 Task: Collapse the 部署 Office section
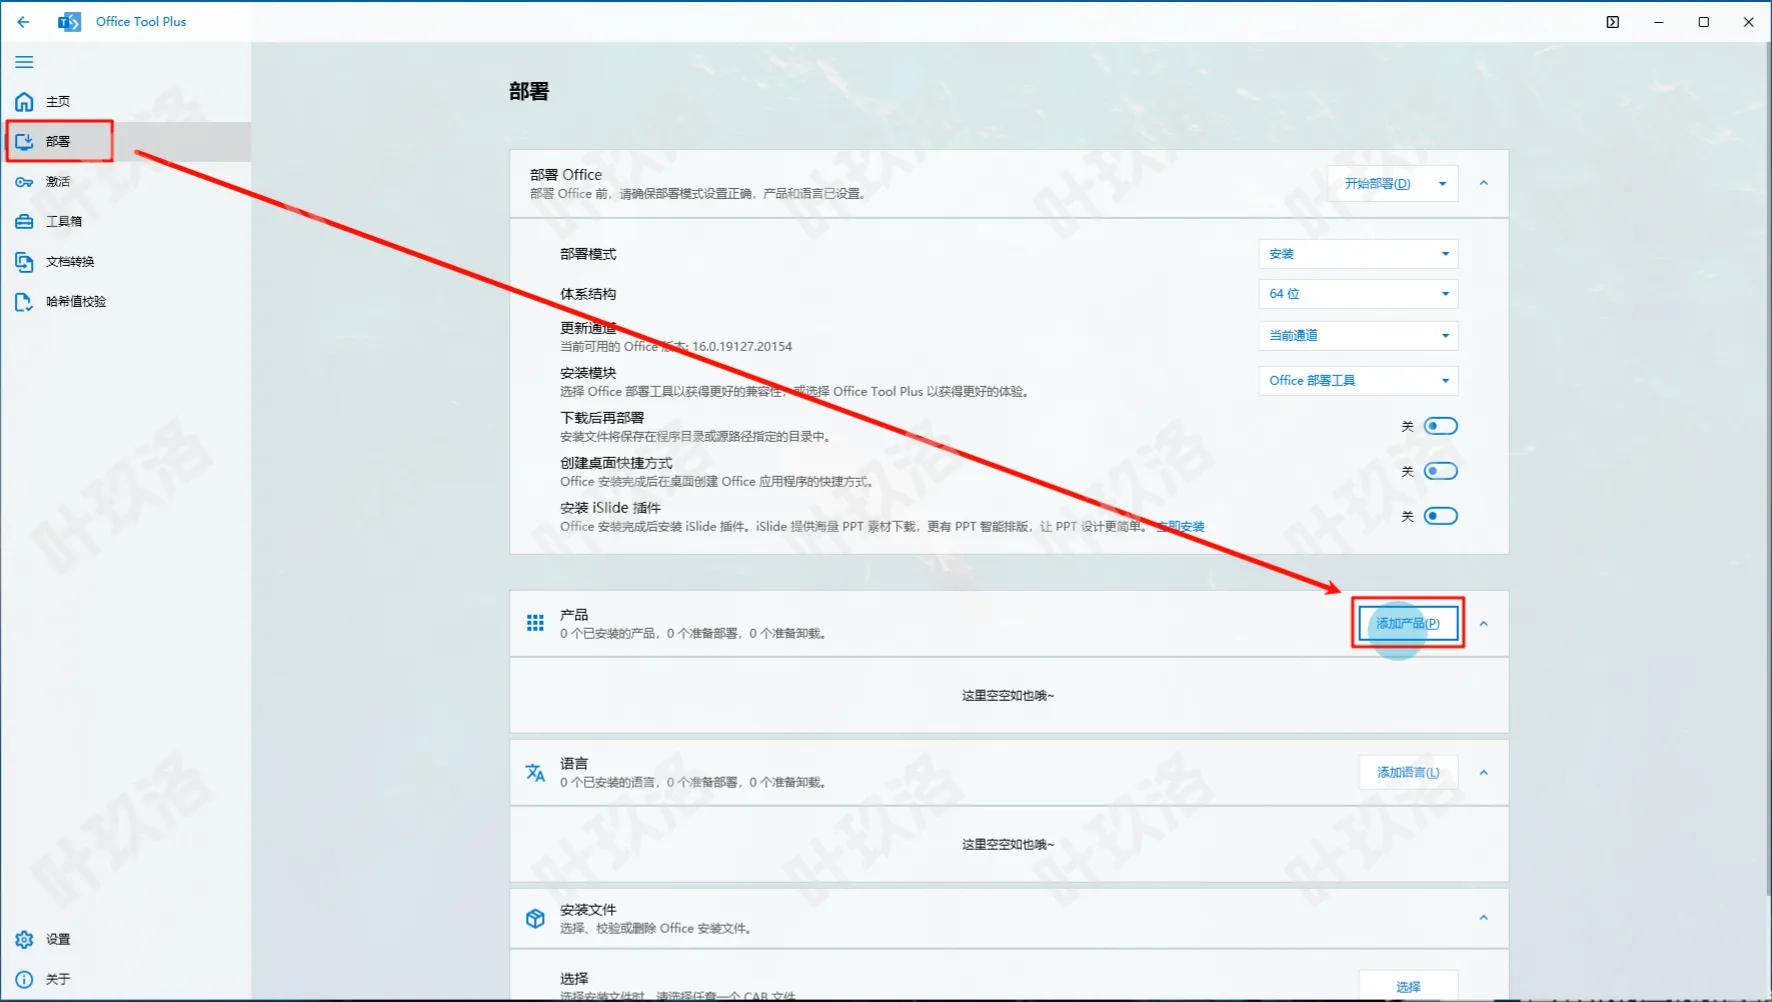(x=1484, y=184)
